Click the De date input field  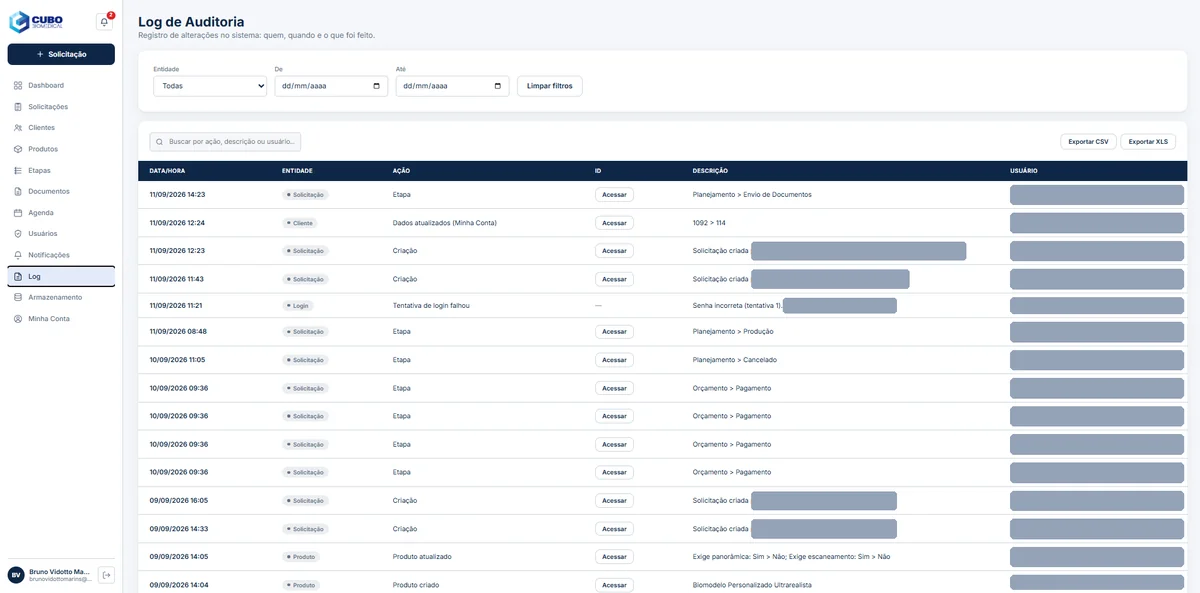click(331, 86)
